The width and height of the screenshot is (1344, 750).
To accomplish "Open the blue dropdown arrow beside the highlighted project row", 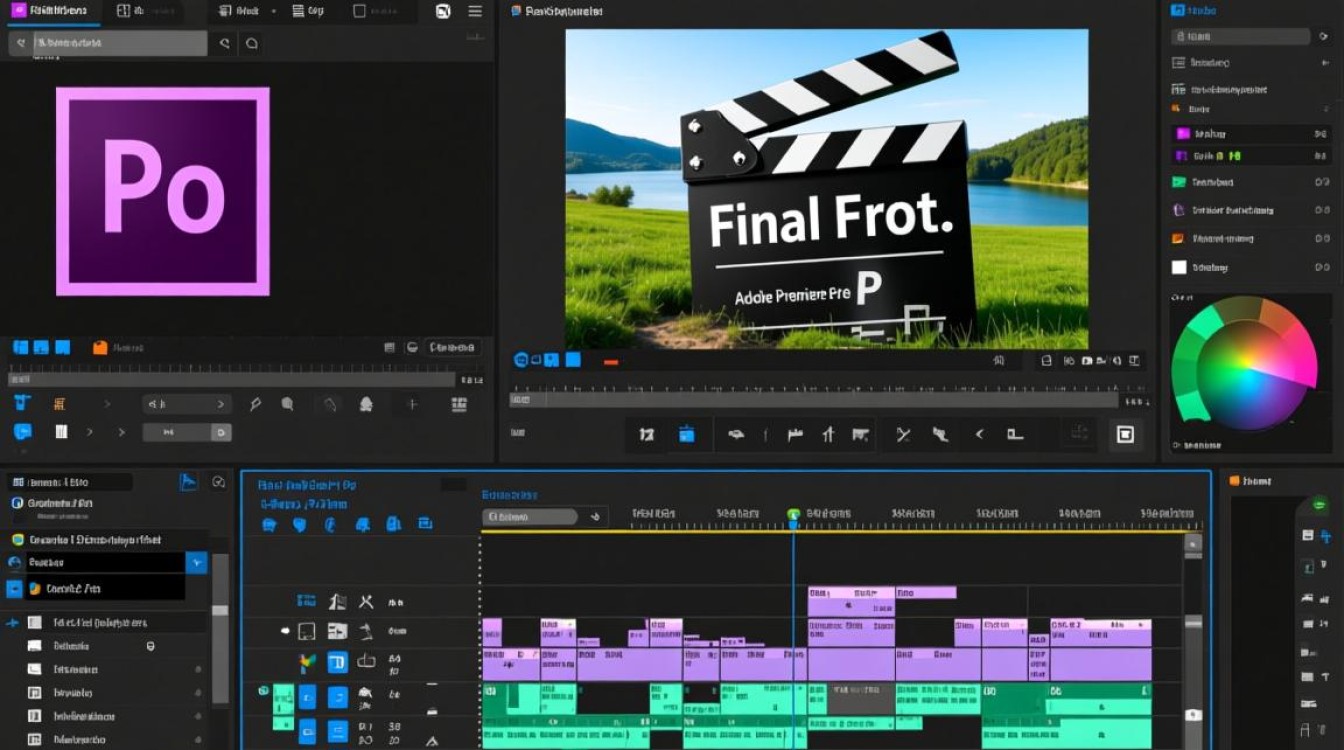I will 197,563.
